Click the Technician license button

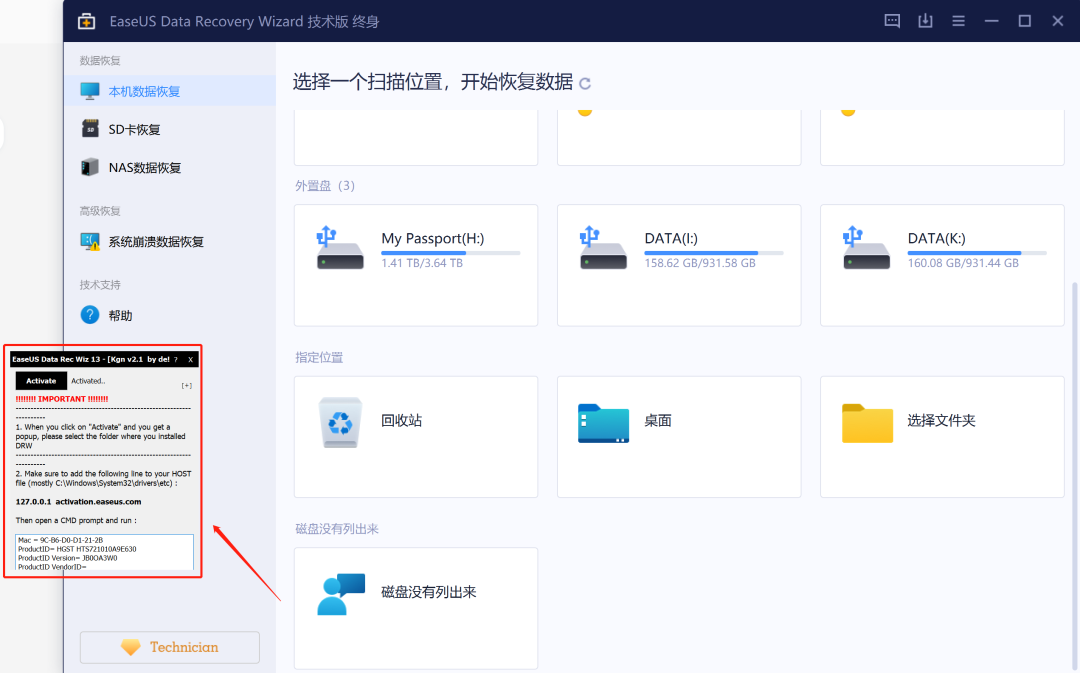click(170, 648)
